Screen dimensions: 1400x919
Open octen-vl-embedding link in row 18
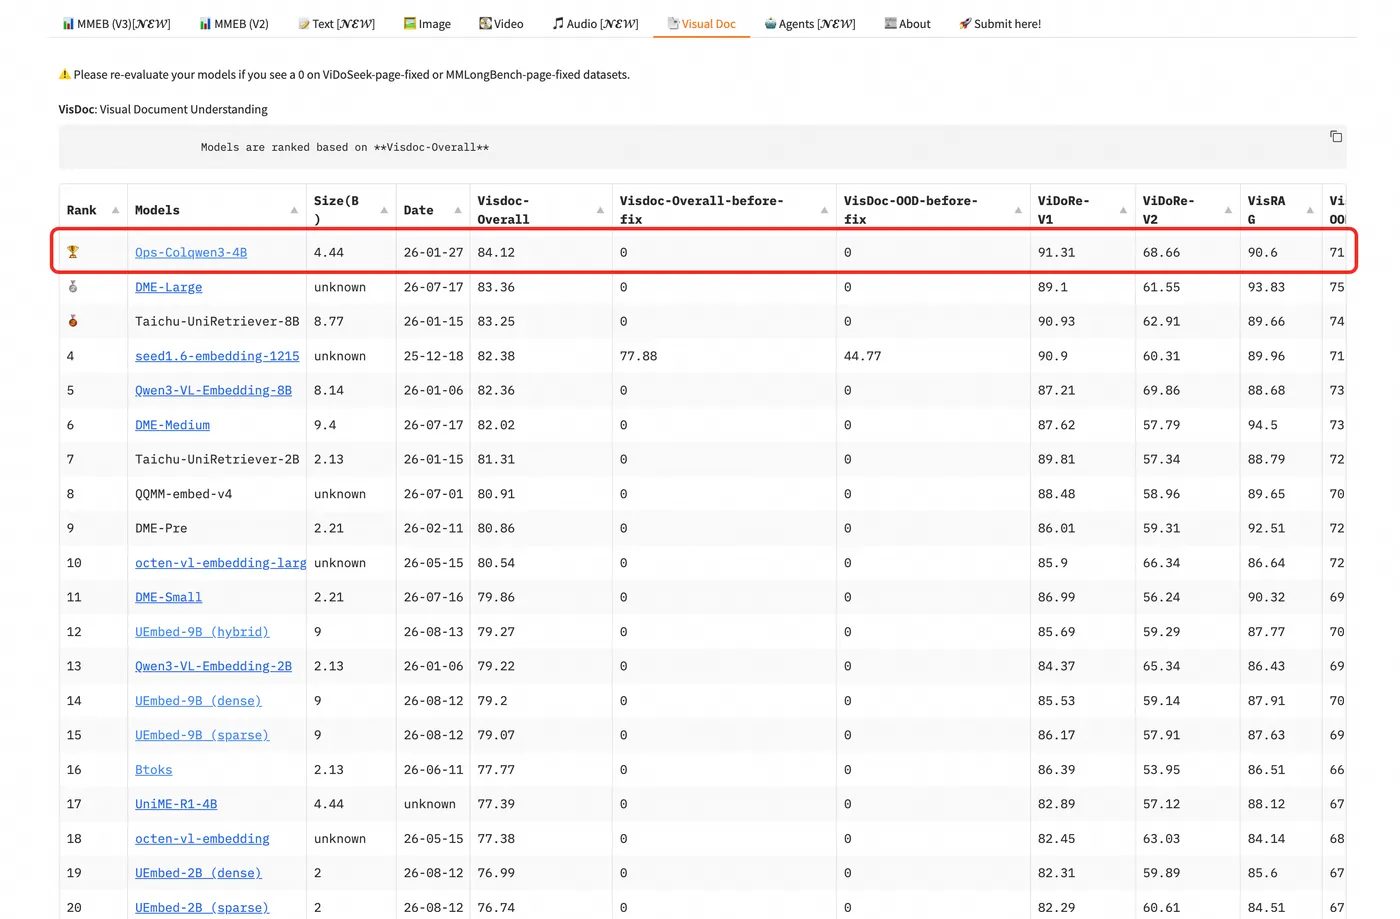click(x=202, y=839)
